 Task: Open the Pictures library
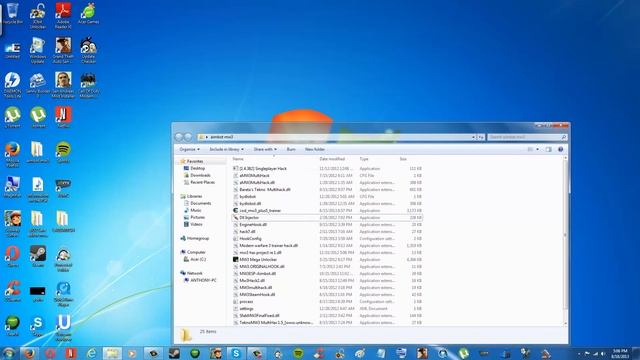197,217
